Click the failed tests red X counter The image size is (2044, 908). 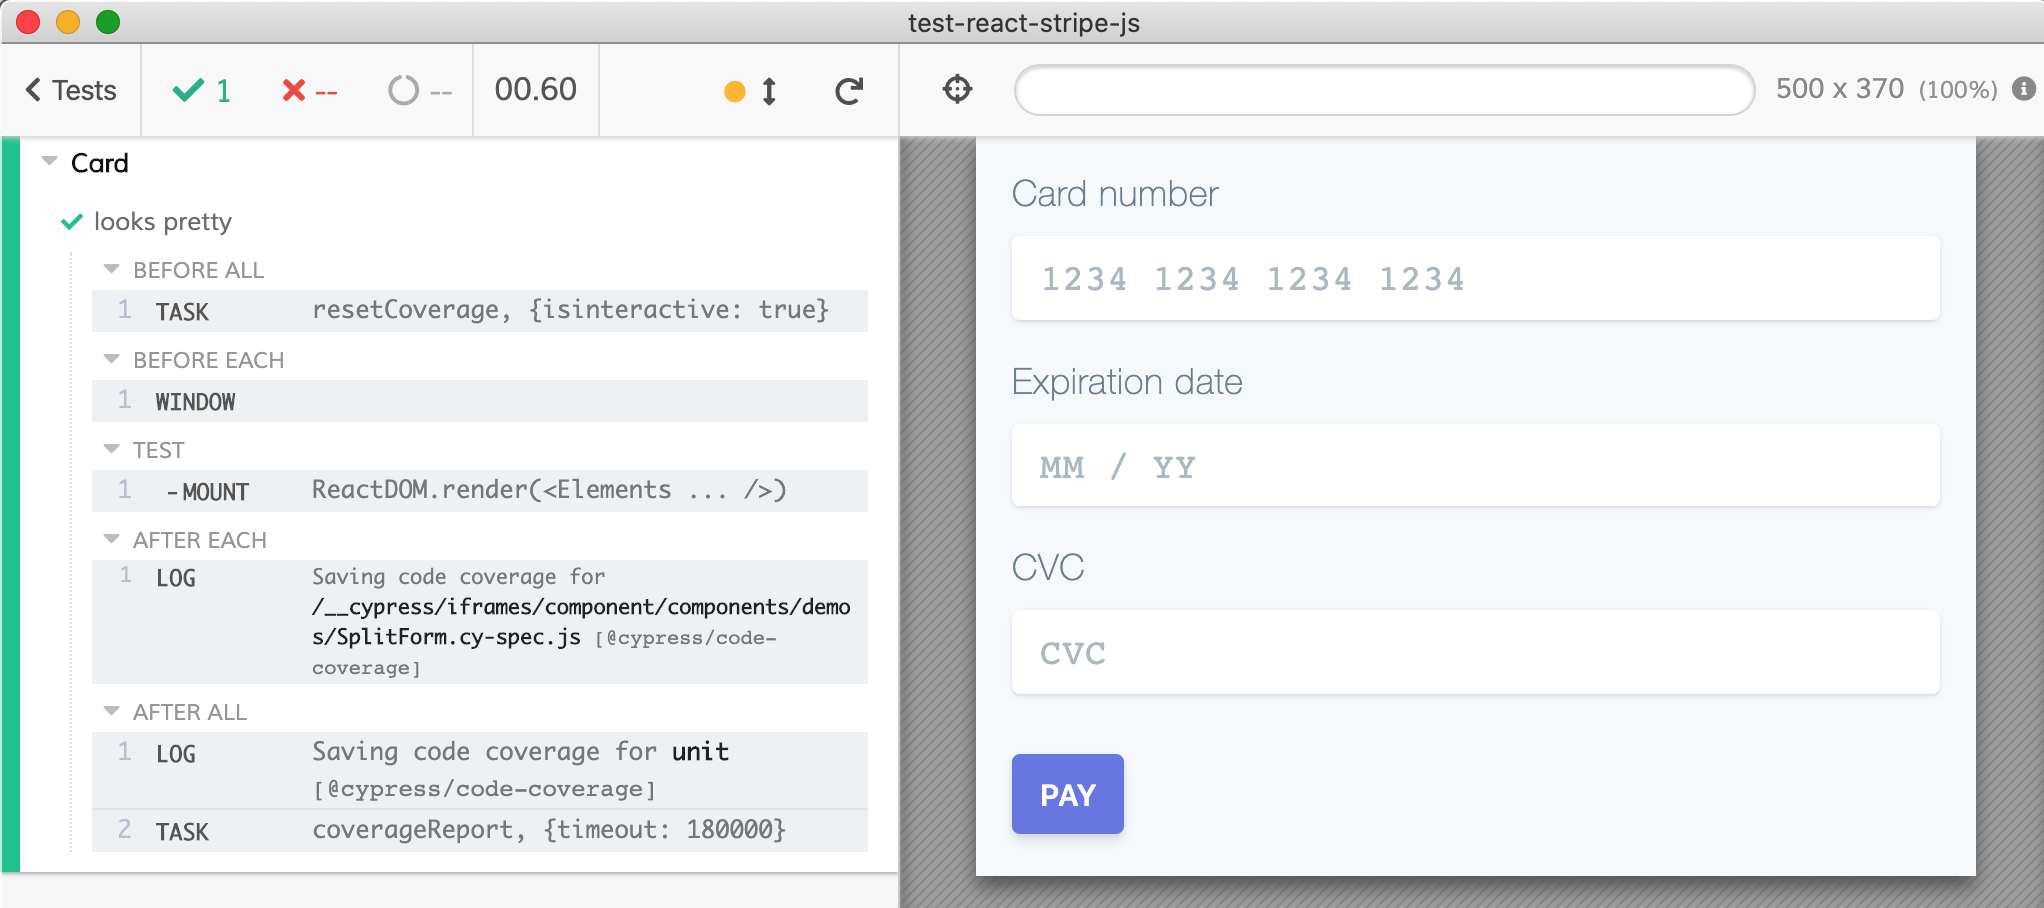click(309, 91)
